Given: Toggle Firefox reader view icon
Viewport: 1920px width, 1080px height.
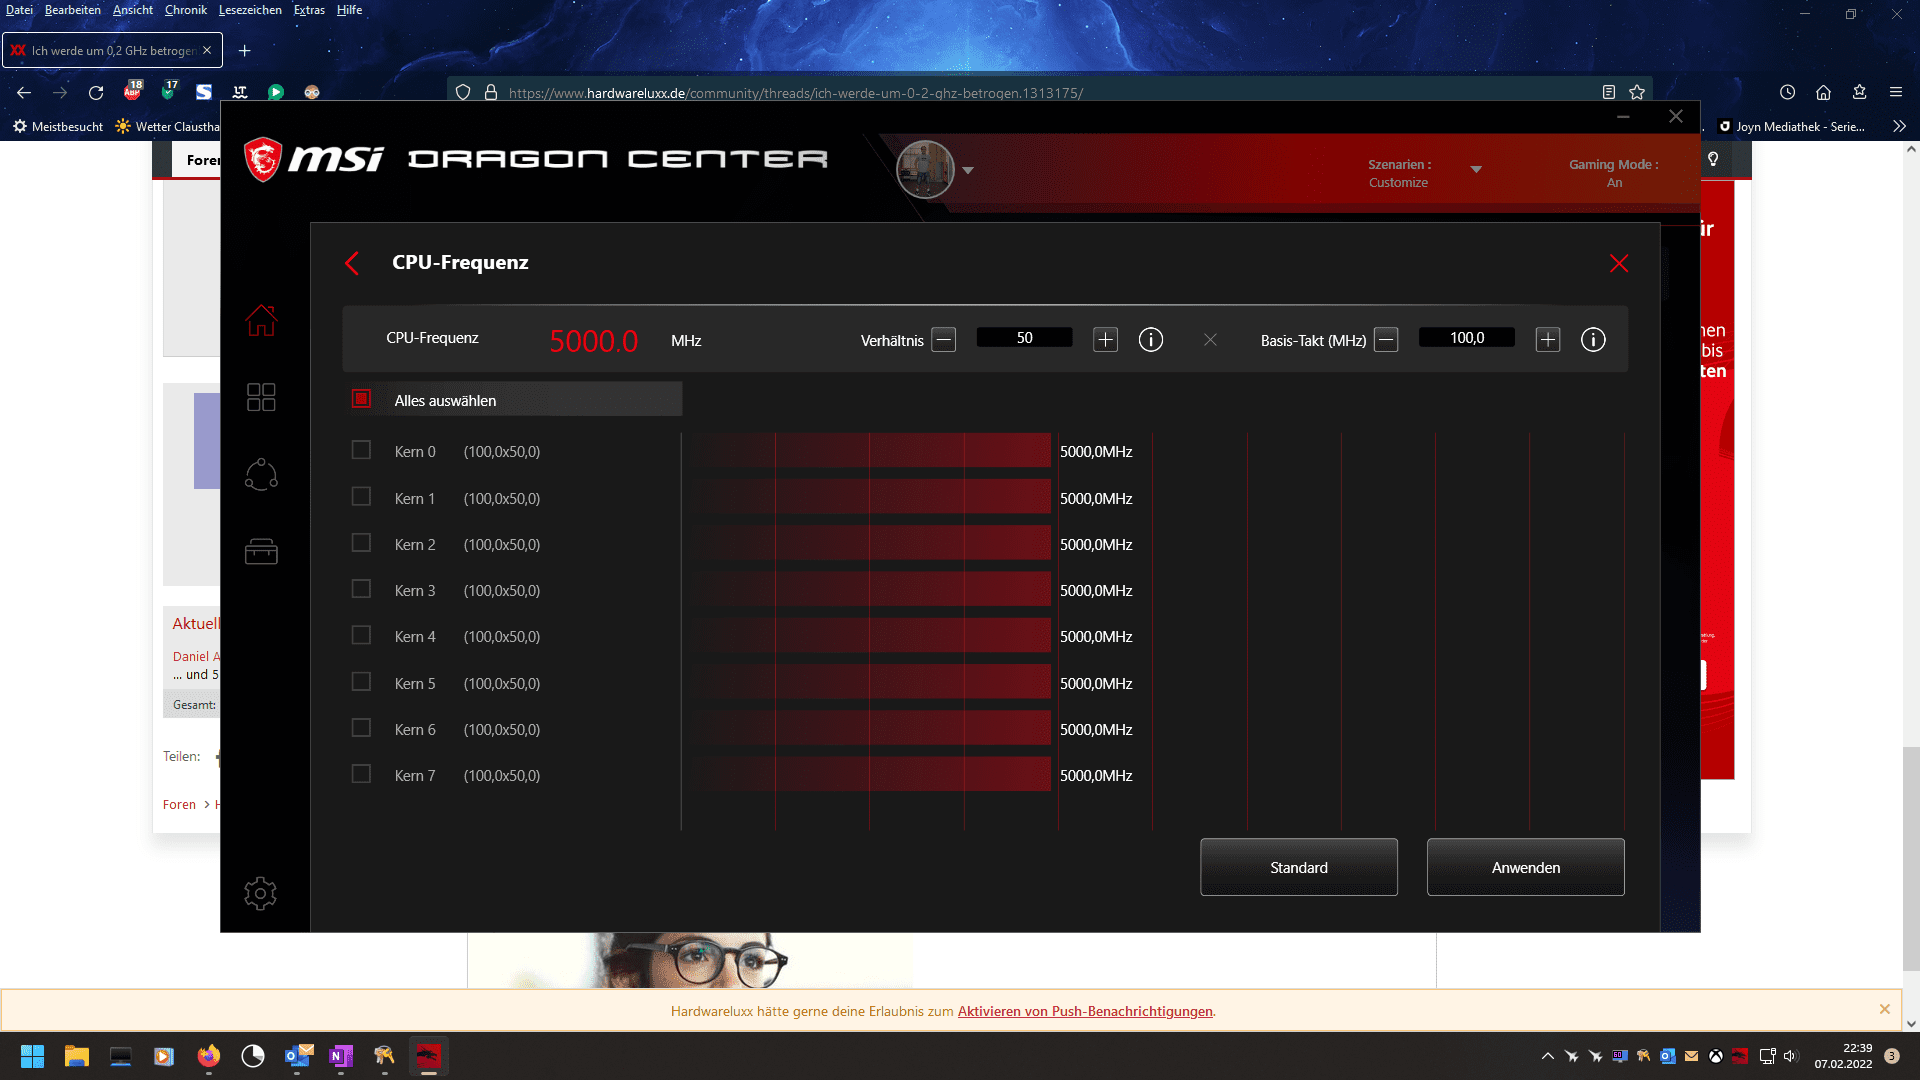Looking at the screenshot, I should pos(1609,92).
